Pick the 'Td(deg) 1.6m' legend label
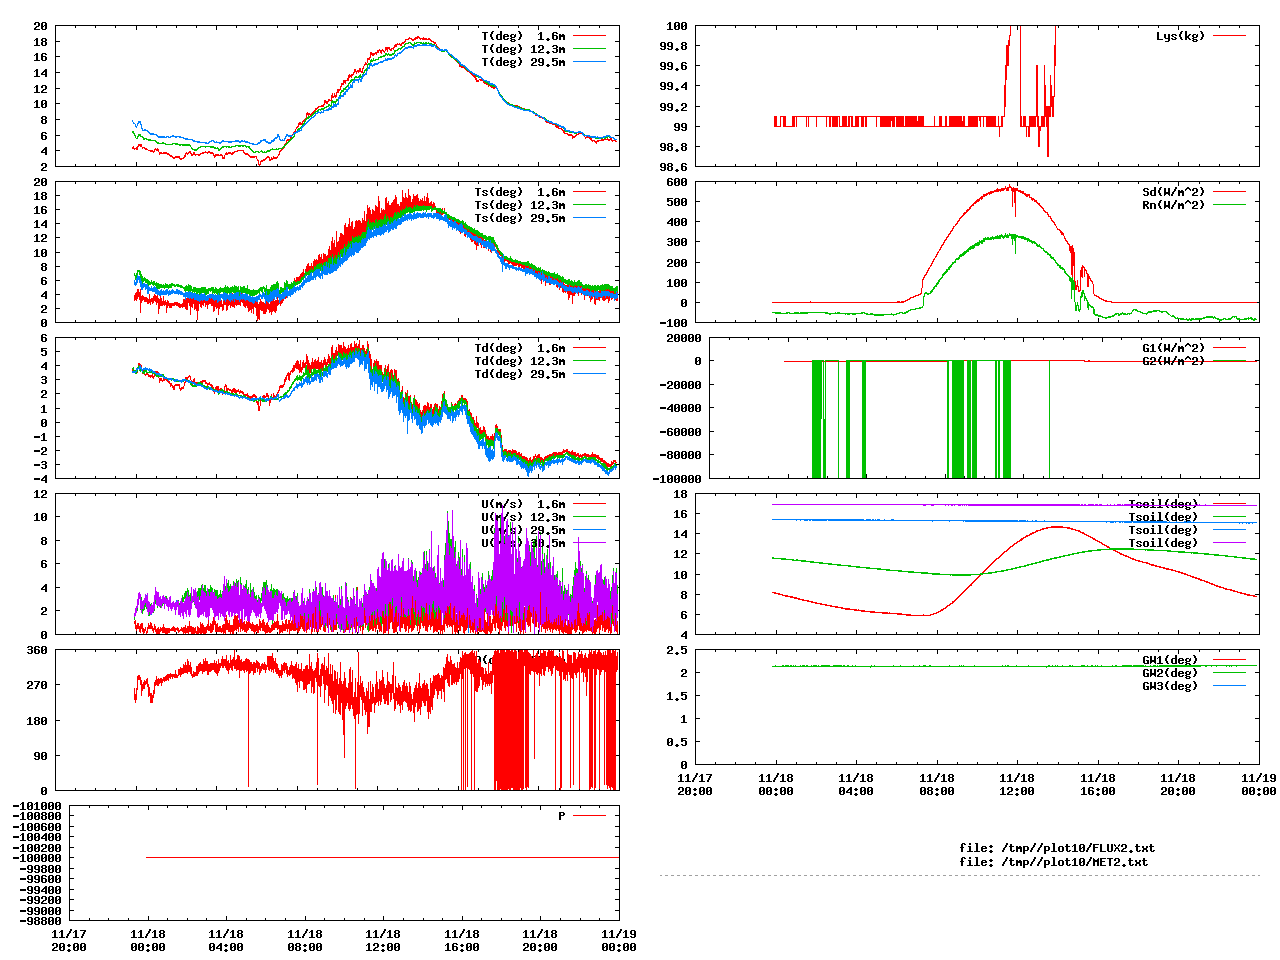Viewport: 1280px width, 960px height. 520,348
